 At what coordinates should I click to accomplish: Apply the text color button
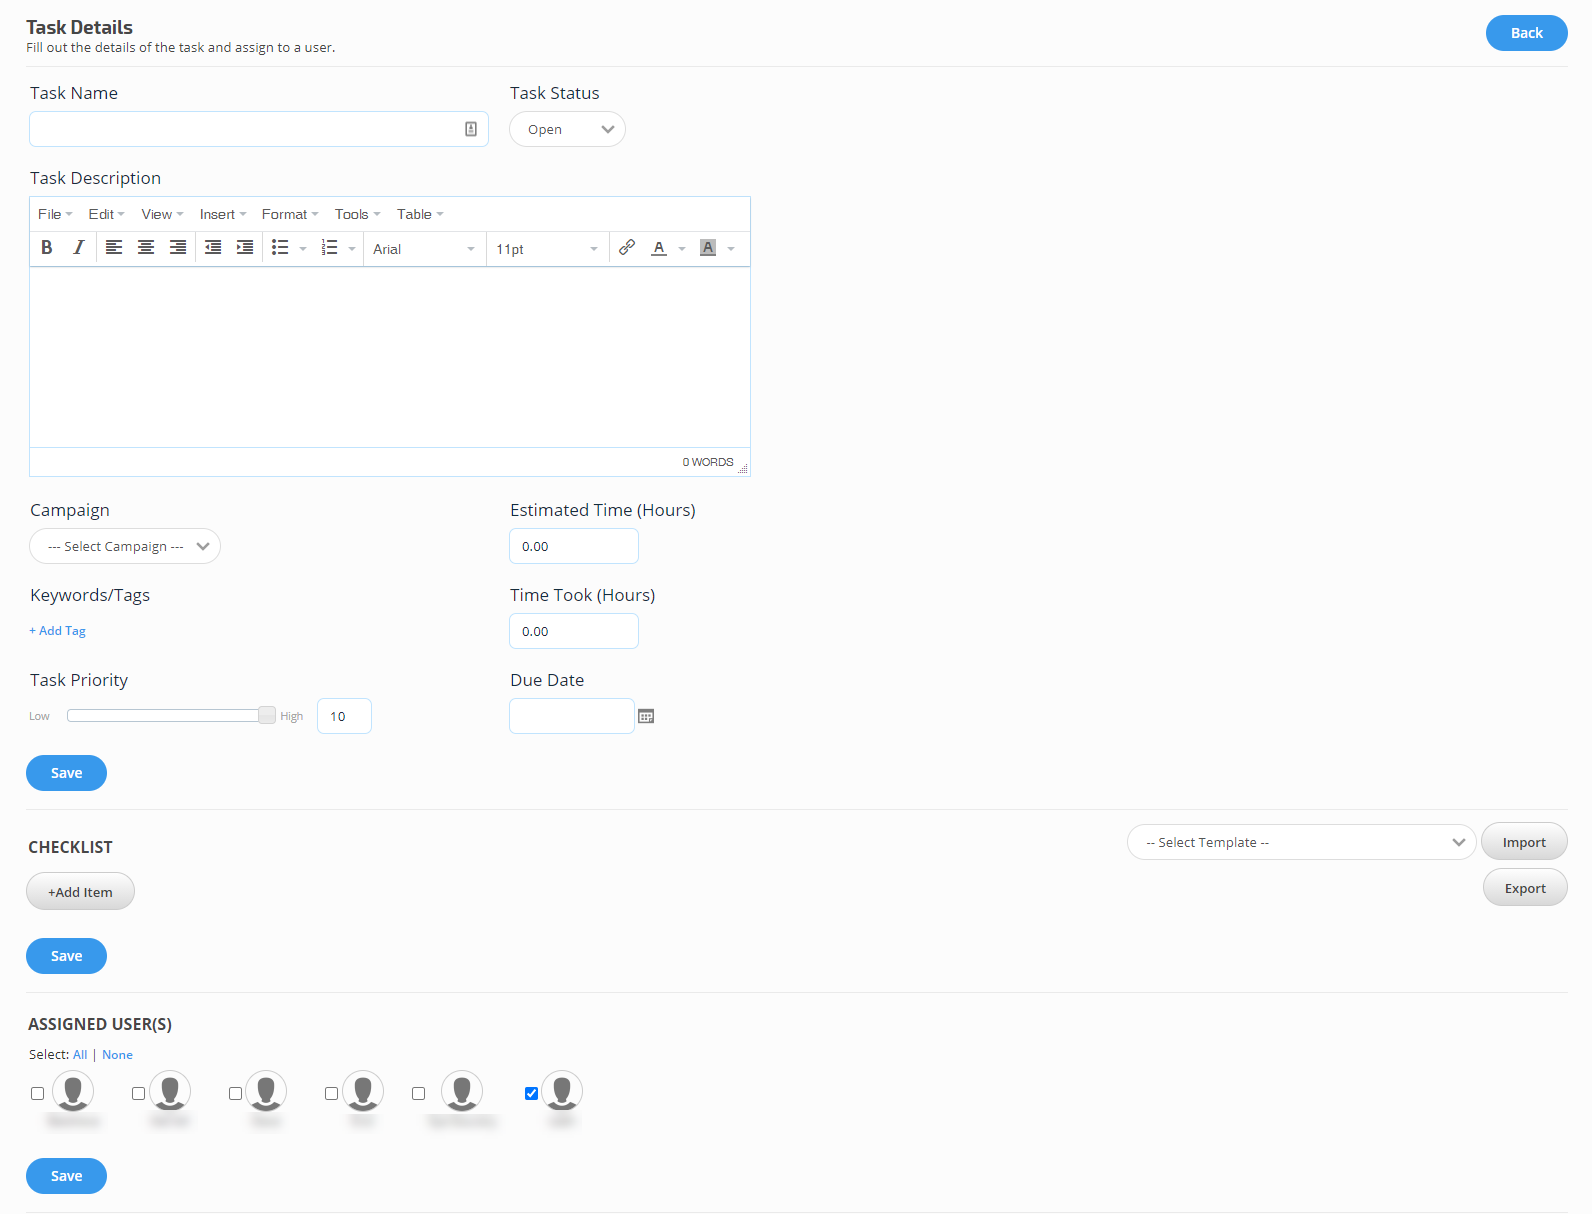coord(659,248)
